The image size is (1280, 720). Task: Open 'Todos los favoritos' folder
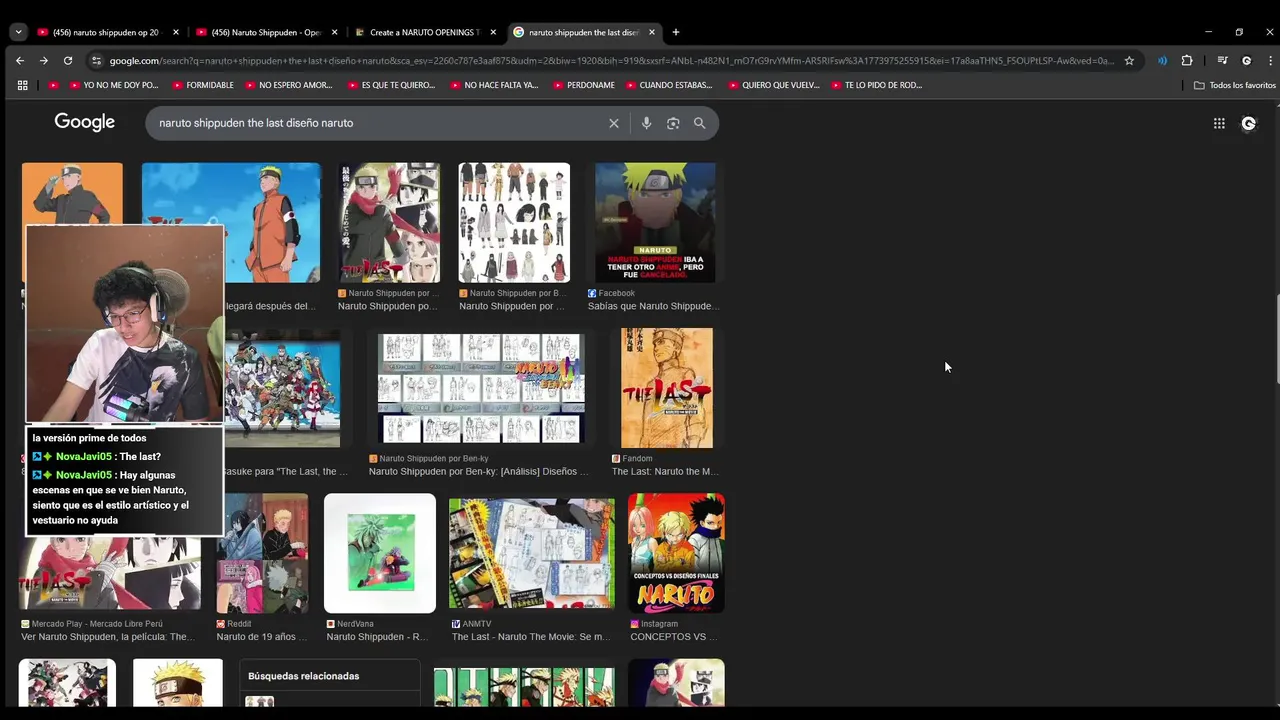coord(1235,85)
